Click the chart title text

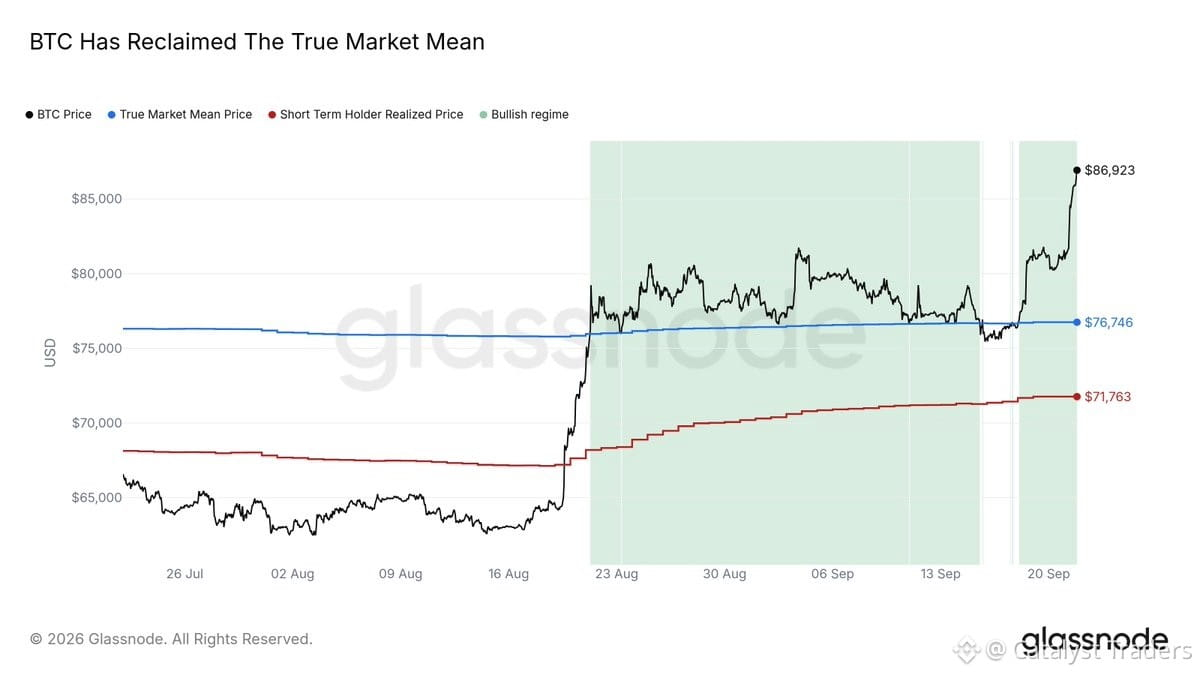pyautogui.click(x=257, y=42)
